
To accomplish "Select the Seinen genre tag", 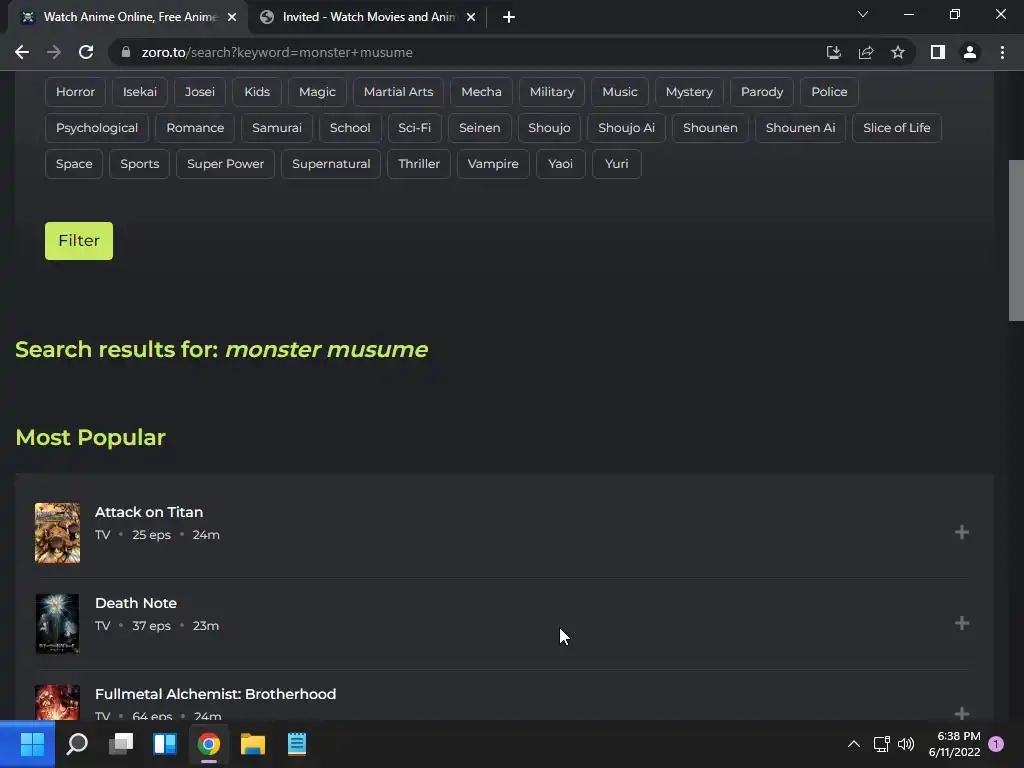I will coord(479,128).
